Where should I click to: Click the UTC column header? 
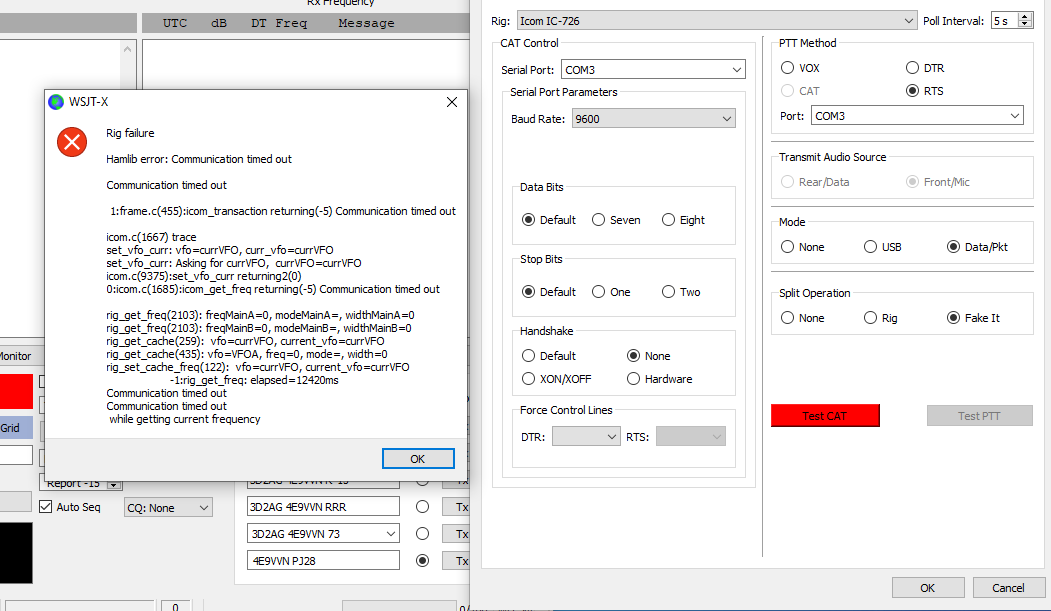click(175, 23)
